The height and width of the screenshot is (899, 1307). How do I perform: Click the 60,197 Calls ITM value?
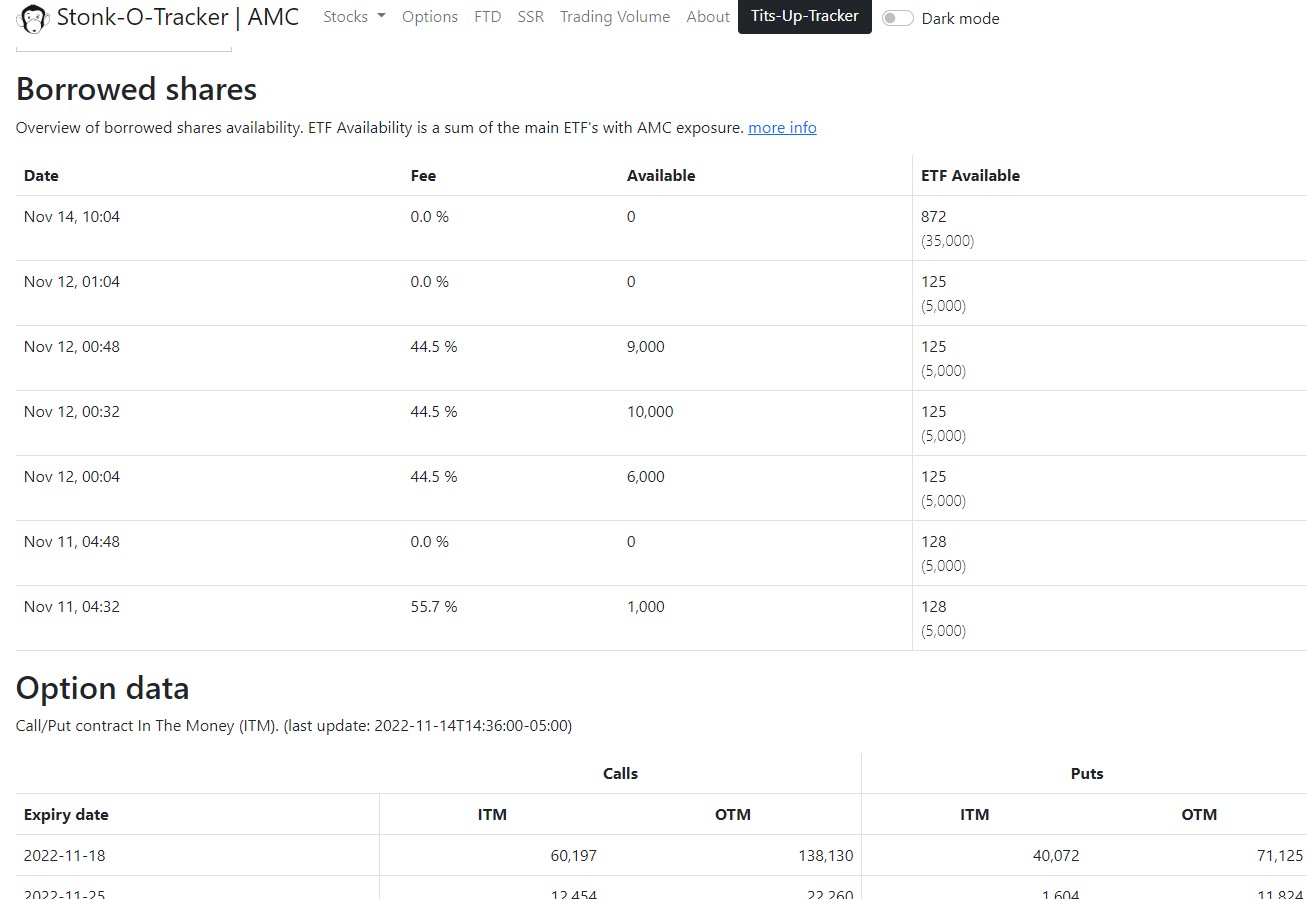[574, 856]
